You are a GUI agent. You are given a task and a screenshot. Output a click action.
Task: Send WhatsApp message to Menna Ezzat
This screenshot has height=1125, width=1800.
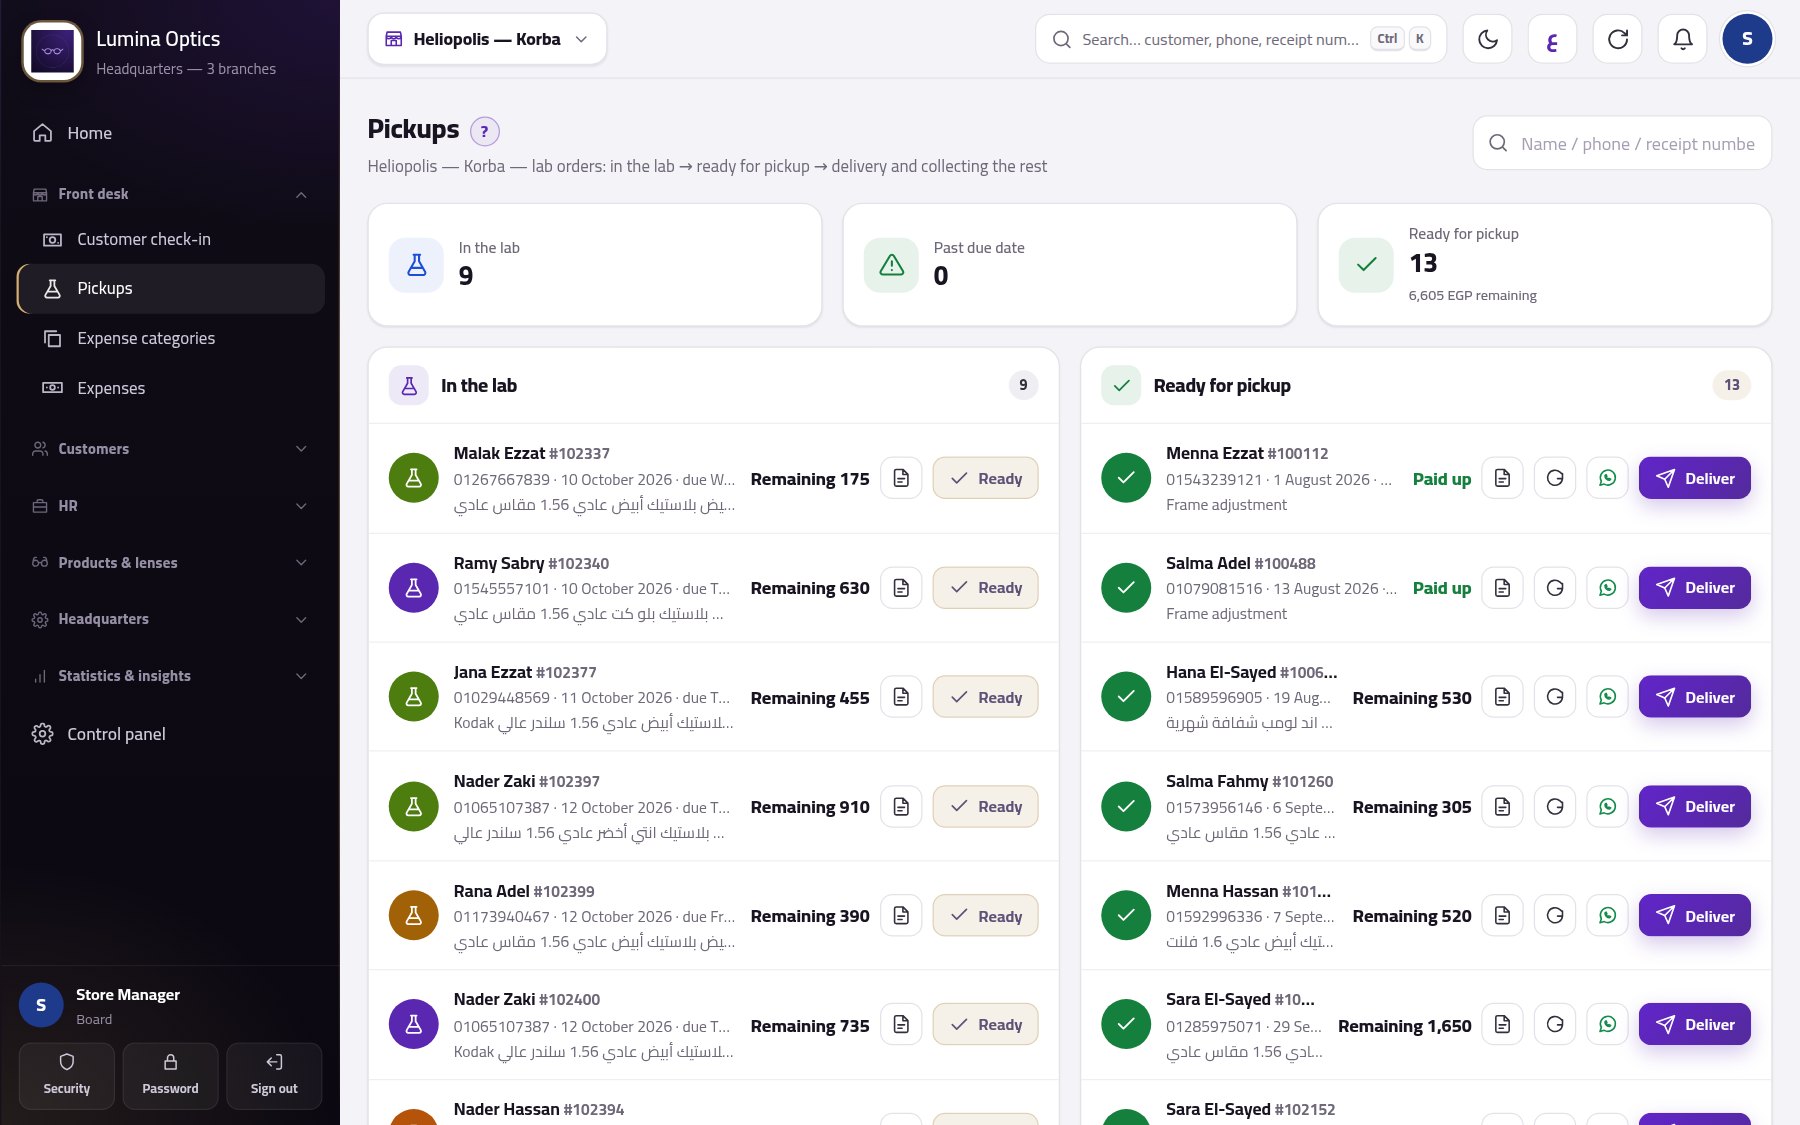click(x=1607, y=479)
